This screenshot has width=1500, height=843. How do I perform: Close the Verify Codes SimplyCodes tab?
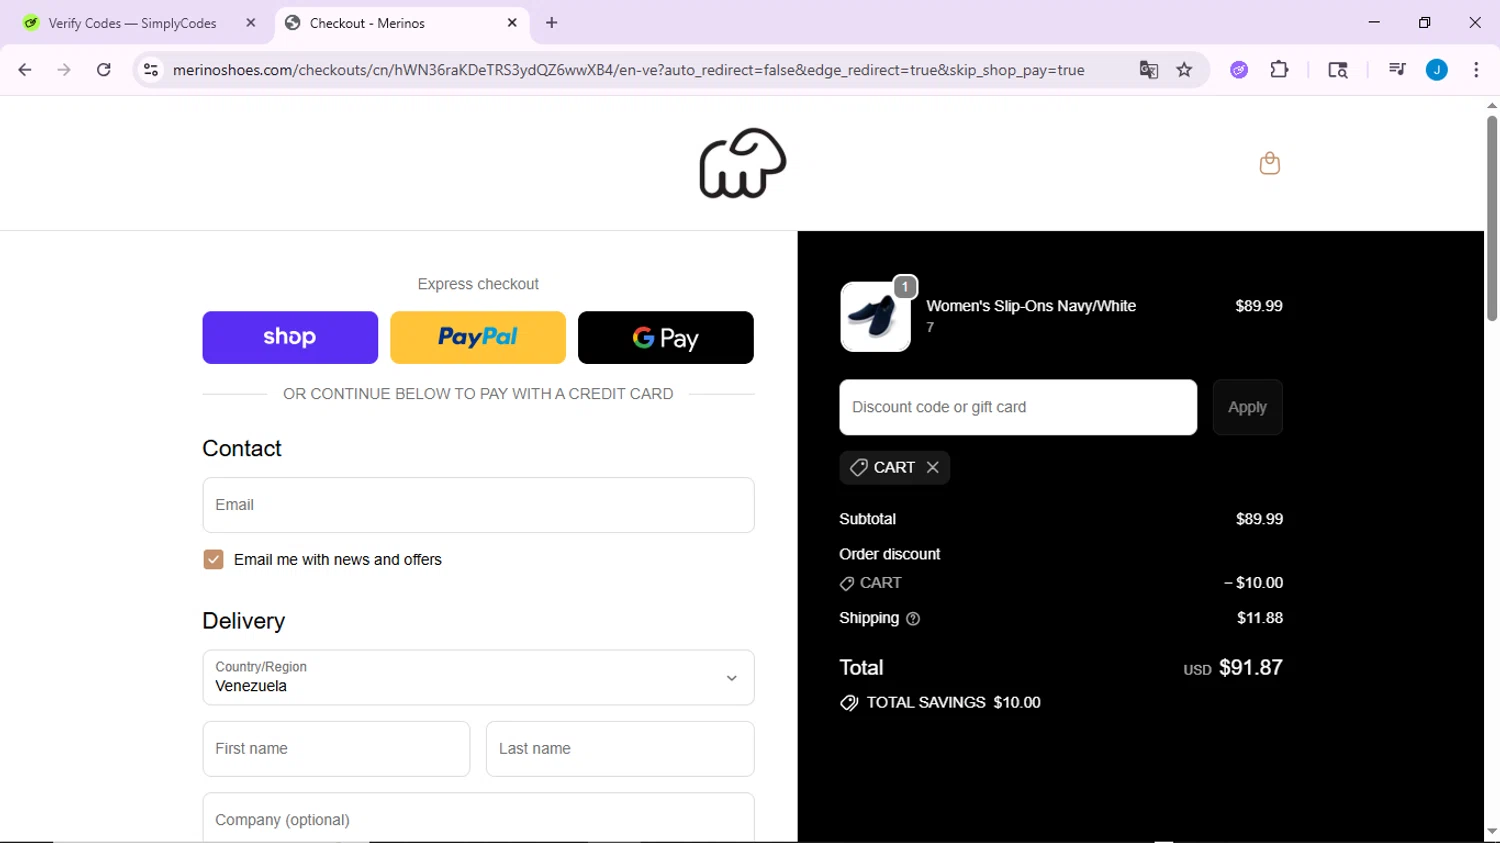click(251, 23)
